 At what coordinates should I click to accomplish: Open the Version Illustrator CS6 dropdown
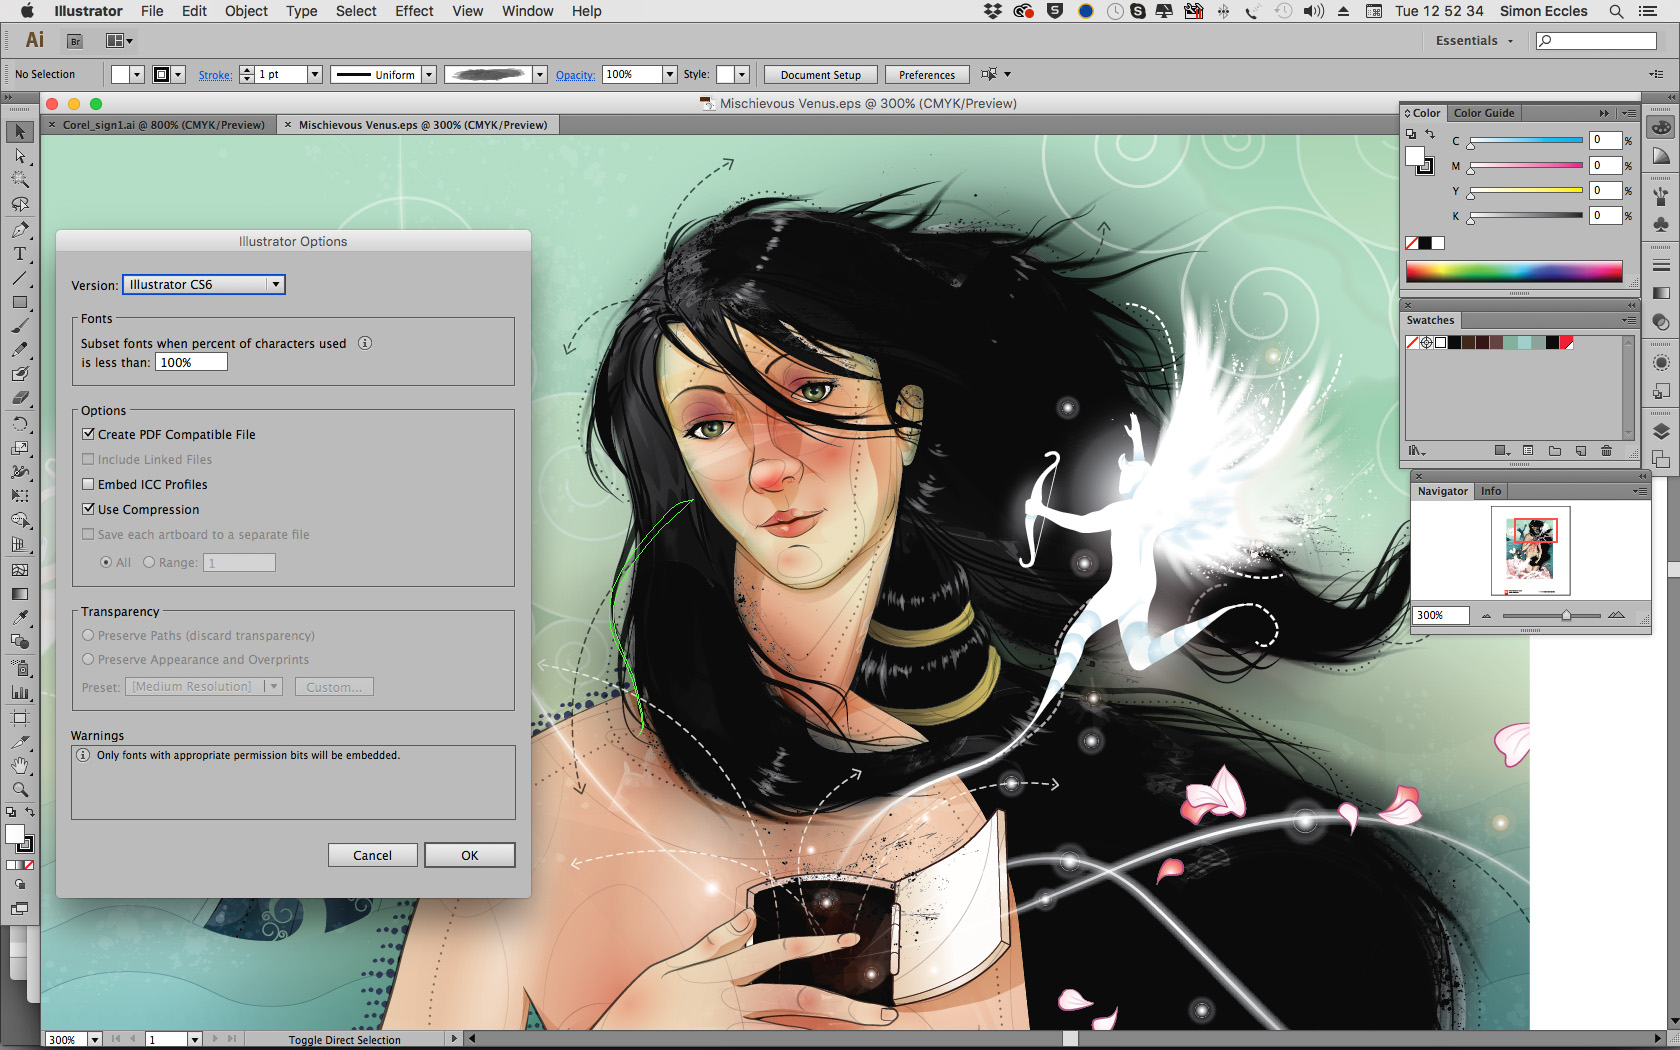pos(204,285)
